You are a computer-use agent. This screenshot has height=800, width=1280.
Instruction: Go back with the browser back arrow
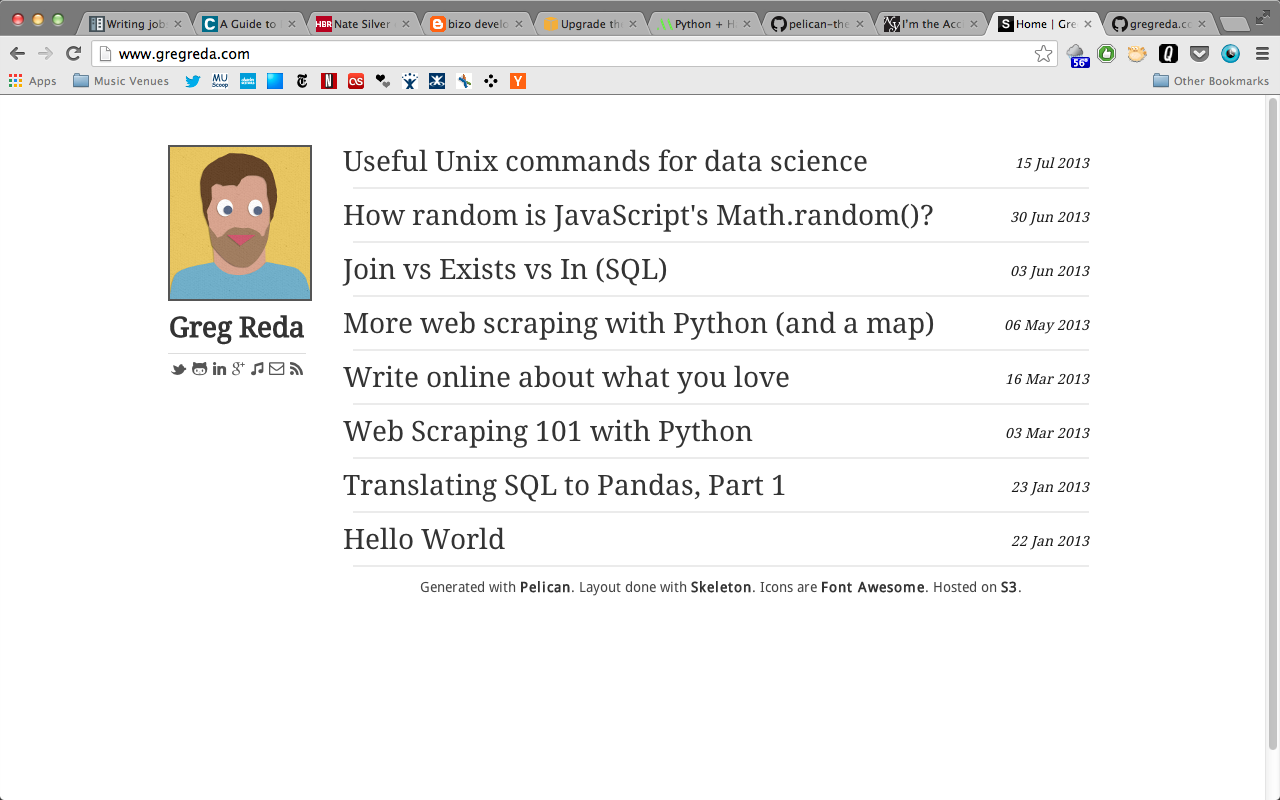(17, 54)
